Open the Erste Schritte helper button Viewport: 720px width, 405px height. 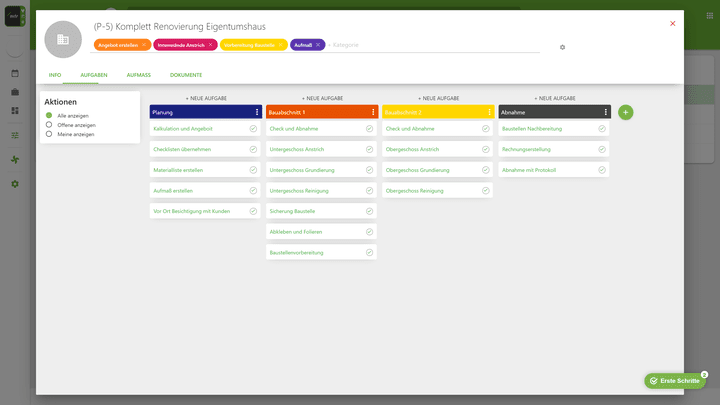click(675, 381)
